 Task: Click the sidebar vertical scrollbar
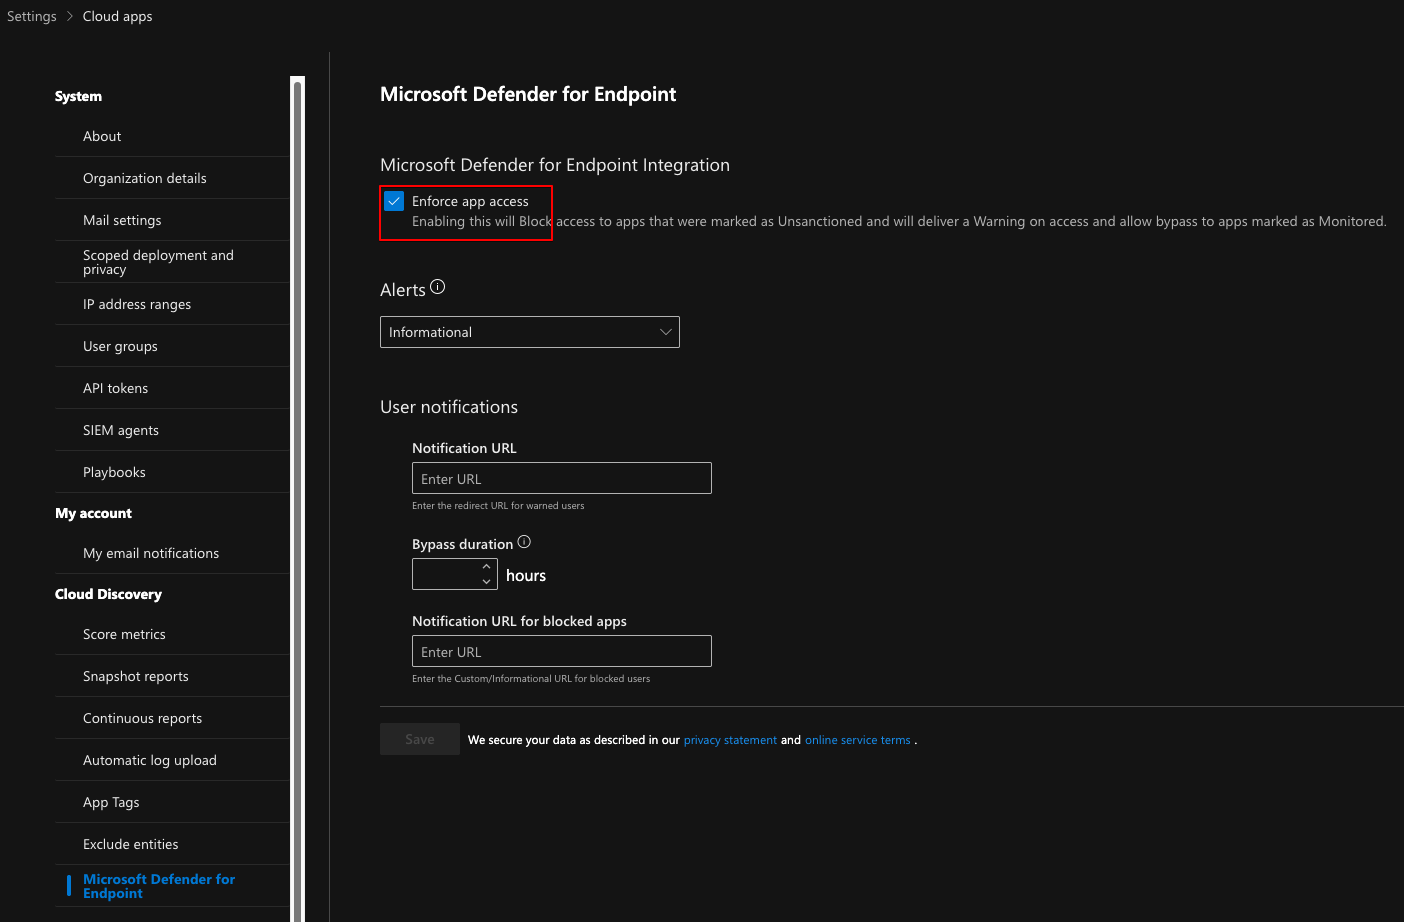[297, 500]
